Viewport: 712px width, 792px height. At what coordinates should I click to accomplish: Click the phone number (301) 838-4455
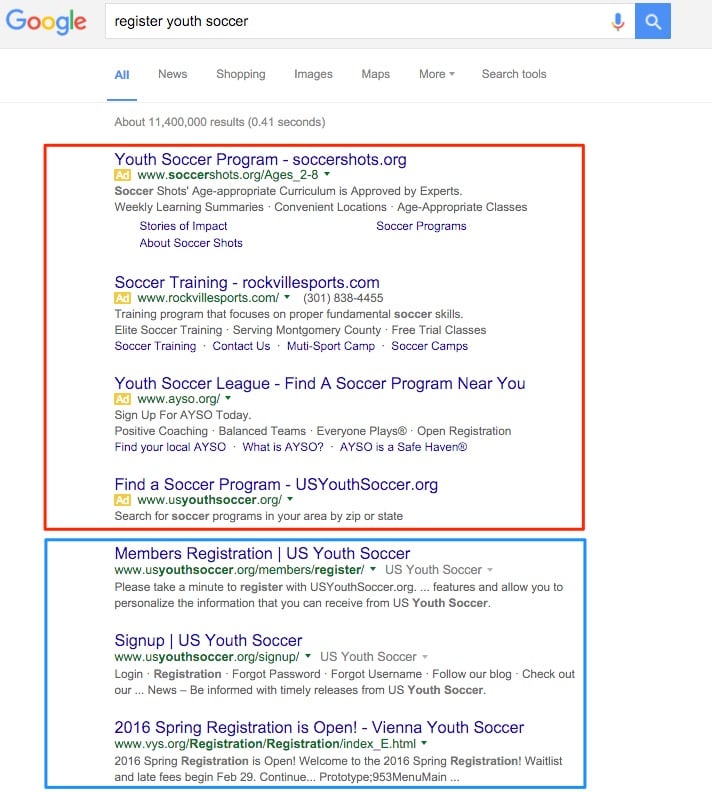[x=343, y=298]
